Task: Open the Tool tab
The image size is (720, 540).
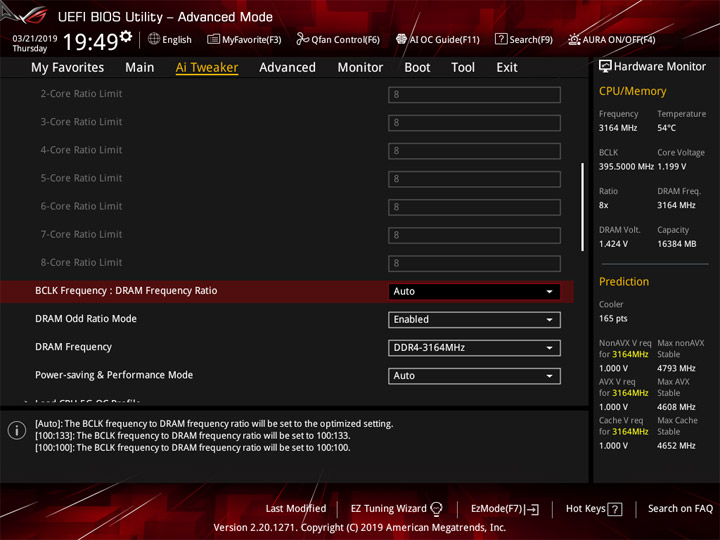Action: (463, 68)
